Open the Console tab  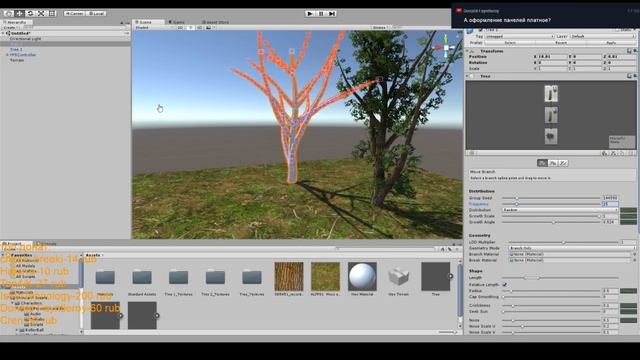[47, 244]
